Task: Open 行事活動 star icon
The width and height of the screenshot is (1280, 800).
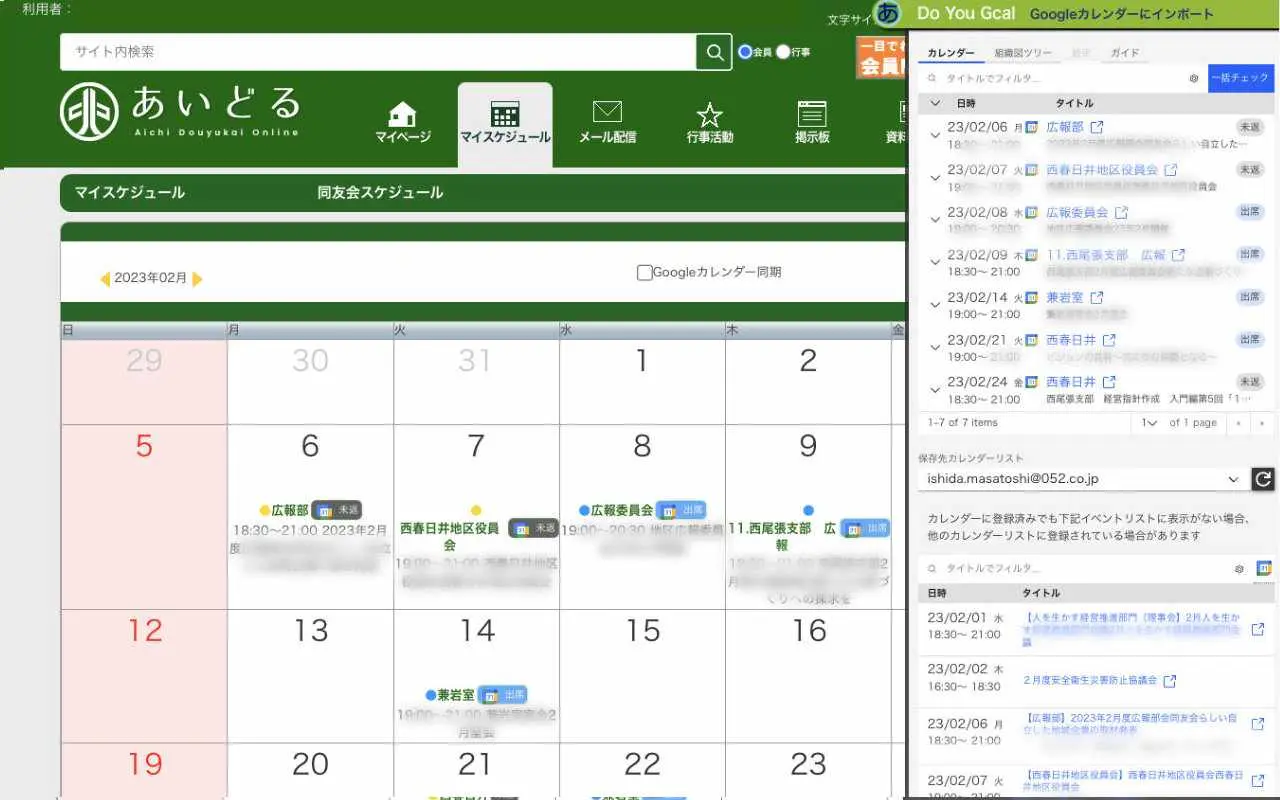Action: tap(709, 115)
